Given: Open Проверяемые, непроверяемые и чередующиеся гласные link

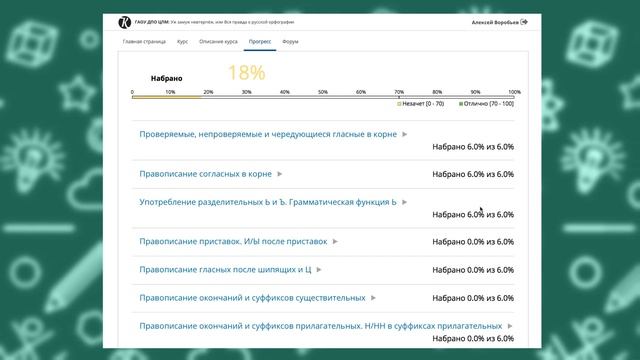Looking at the screenshot, I should pyautogui.click(x=268, y=134).
